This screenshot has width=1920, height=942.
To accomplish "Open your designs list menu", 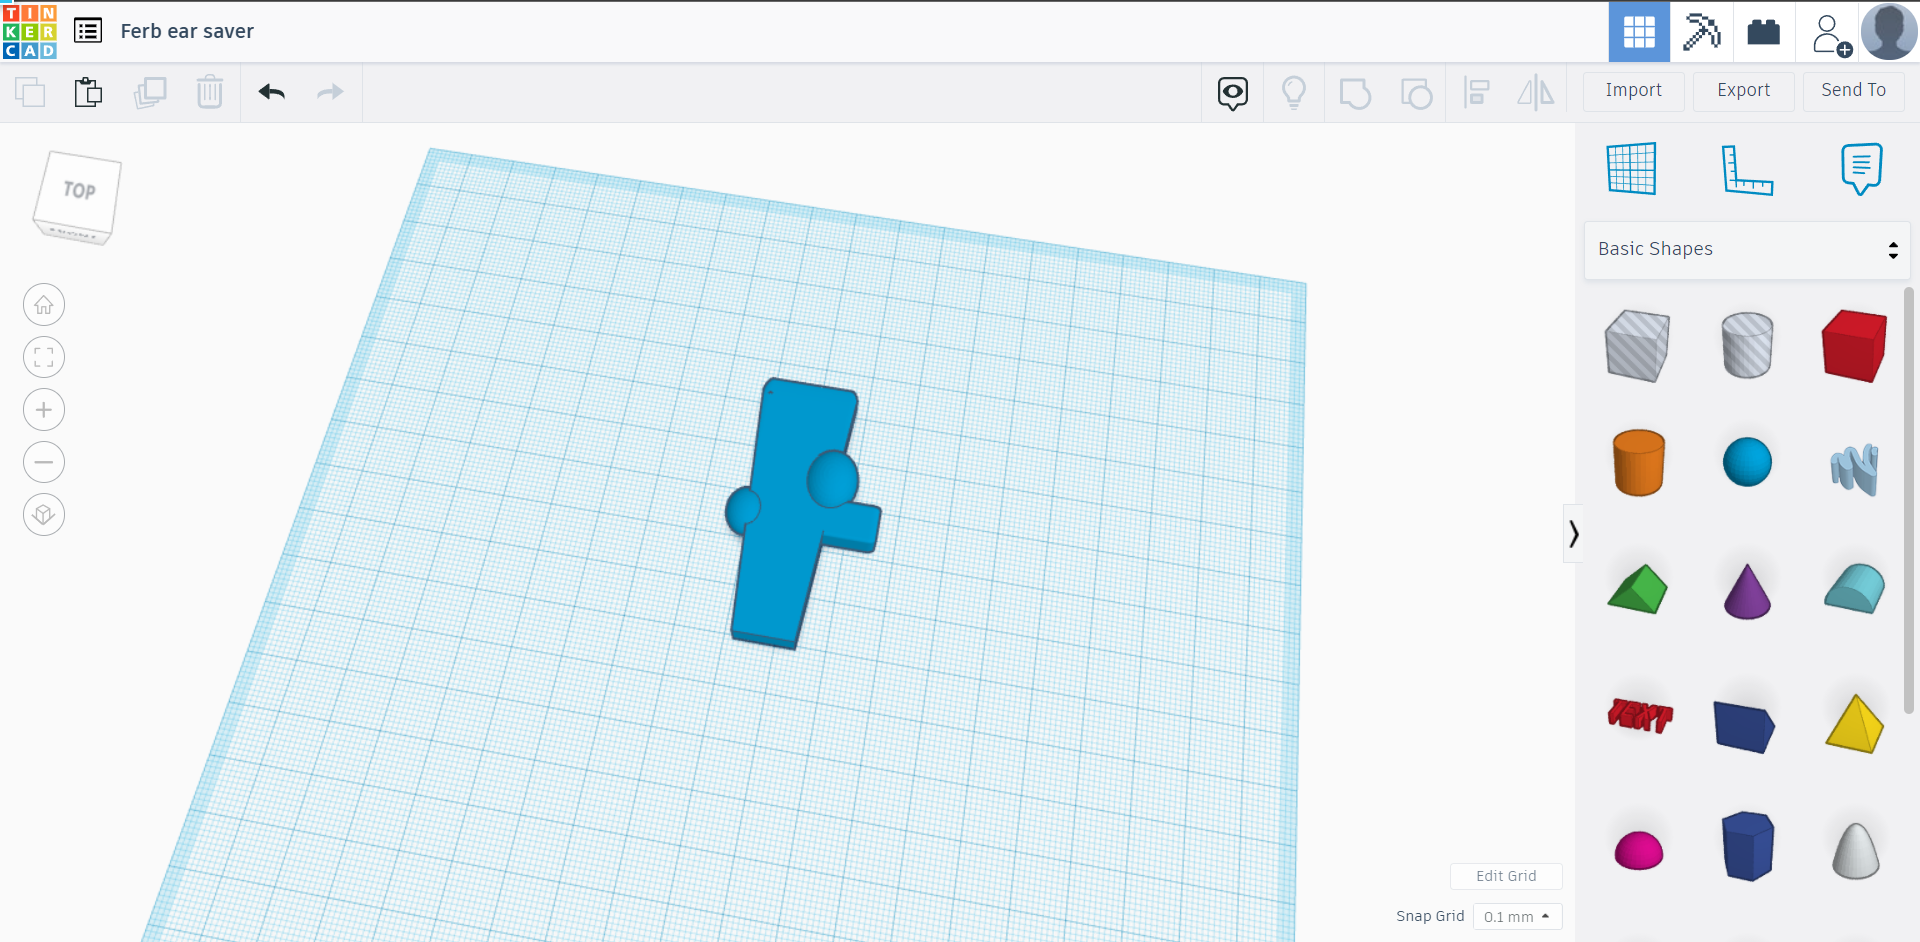I will click(x=88, y=30).
